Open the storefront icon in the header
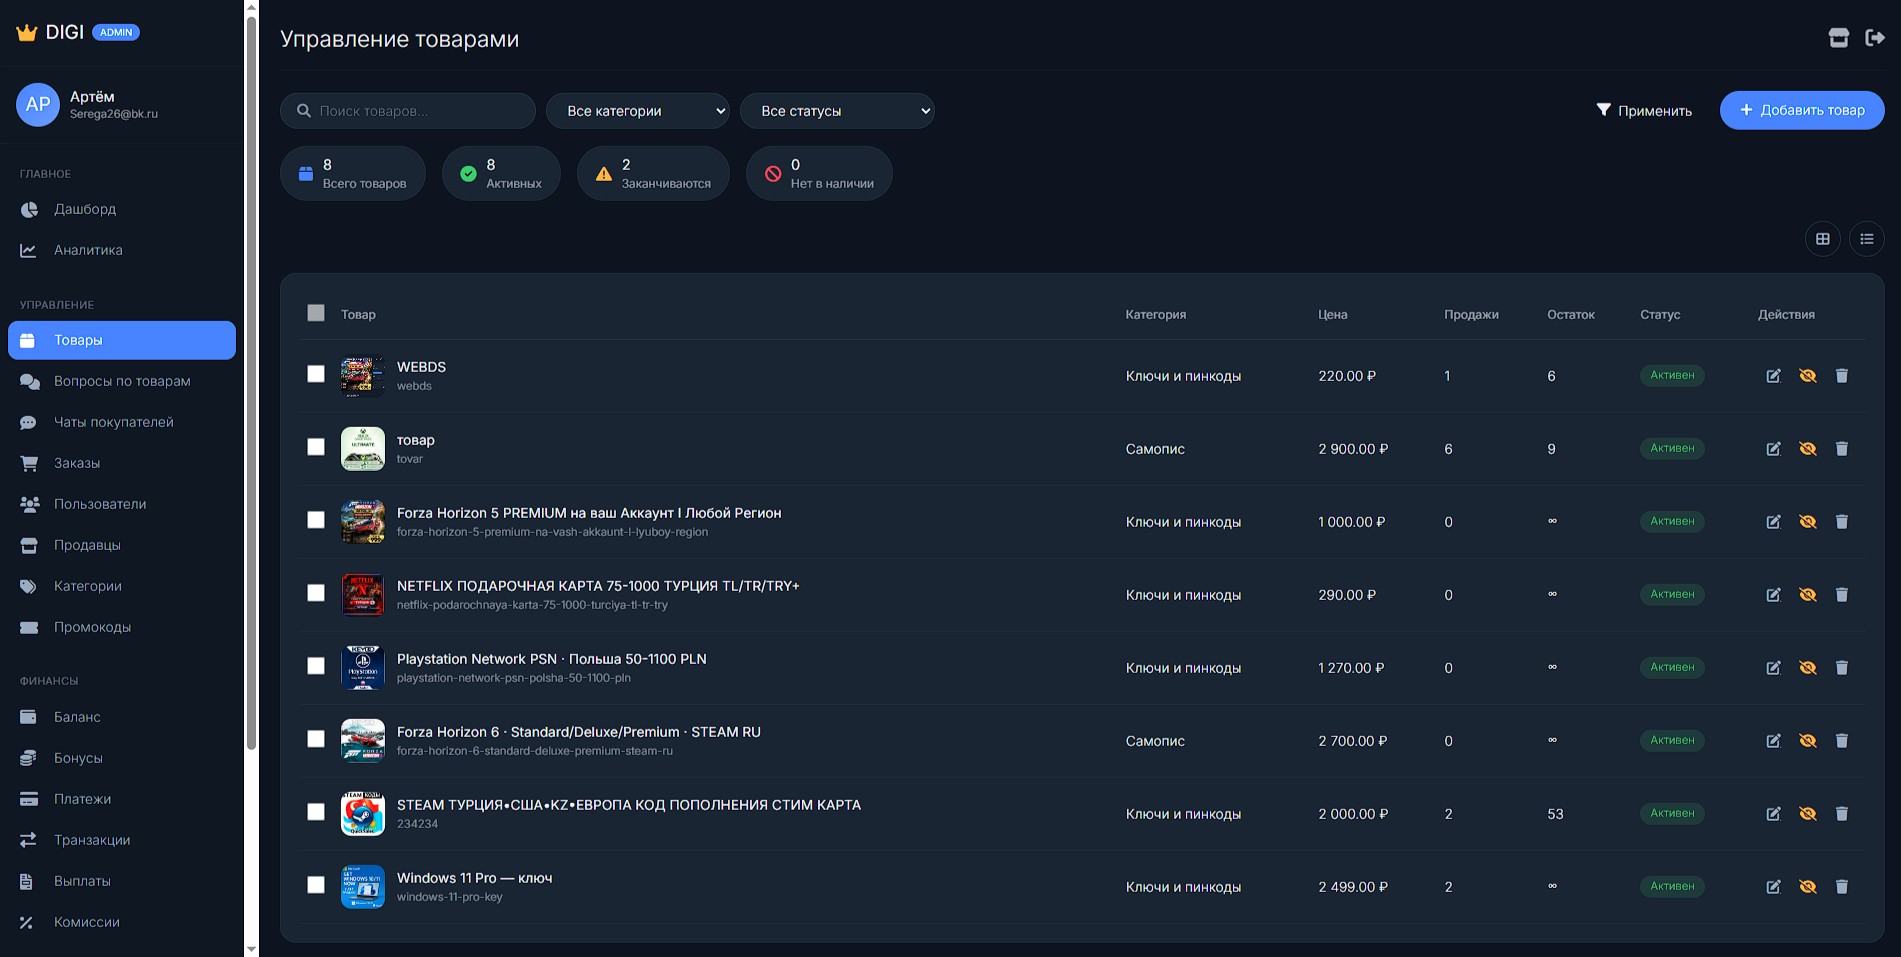 tap(1838, 38)
